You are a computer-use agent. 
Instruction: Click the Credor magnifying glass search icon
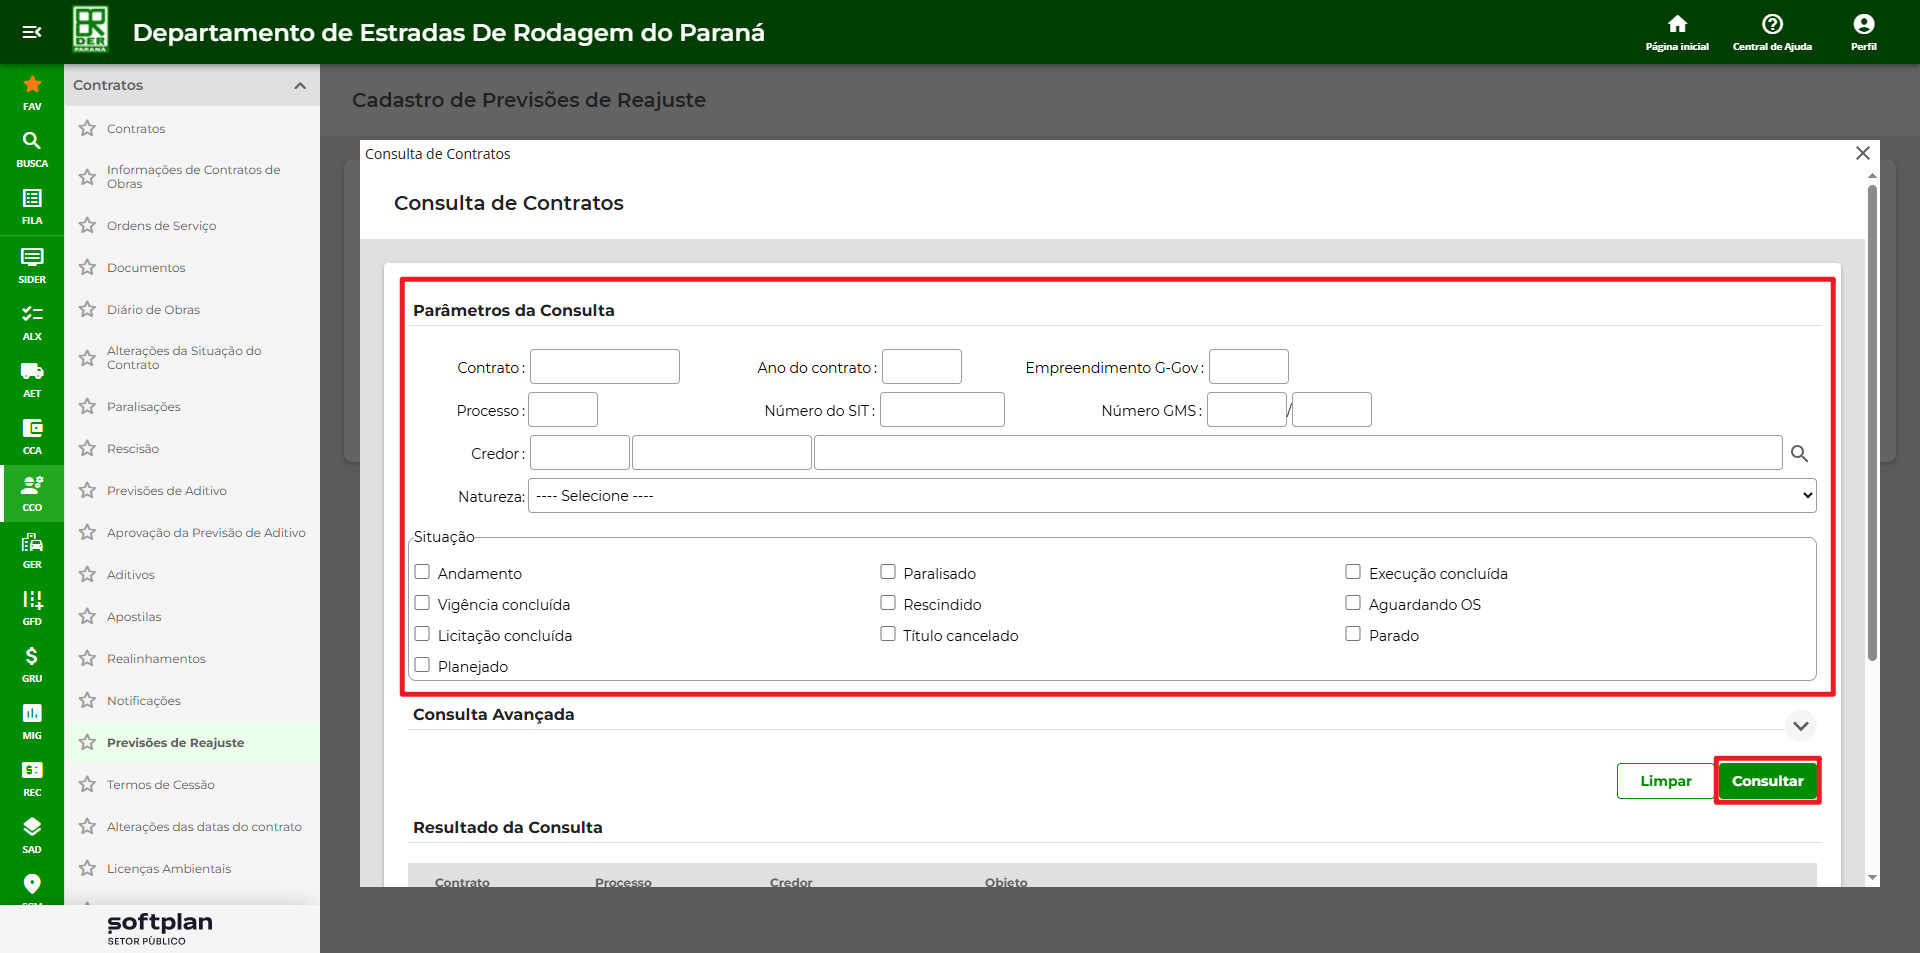click(x=1799, y=454)
